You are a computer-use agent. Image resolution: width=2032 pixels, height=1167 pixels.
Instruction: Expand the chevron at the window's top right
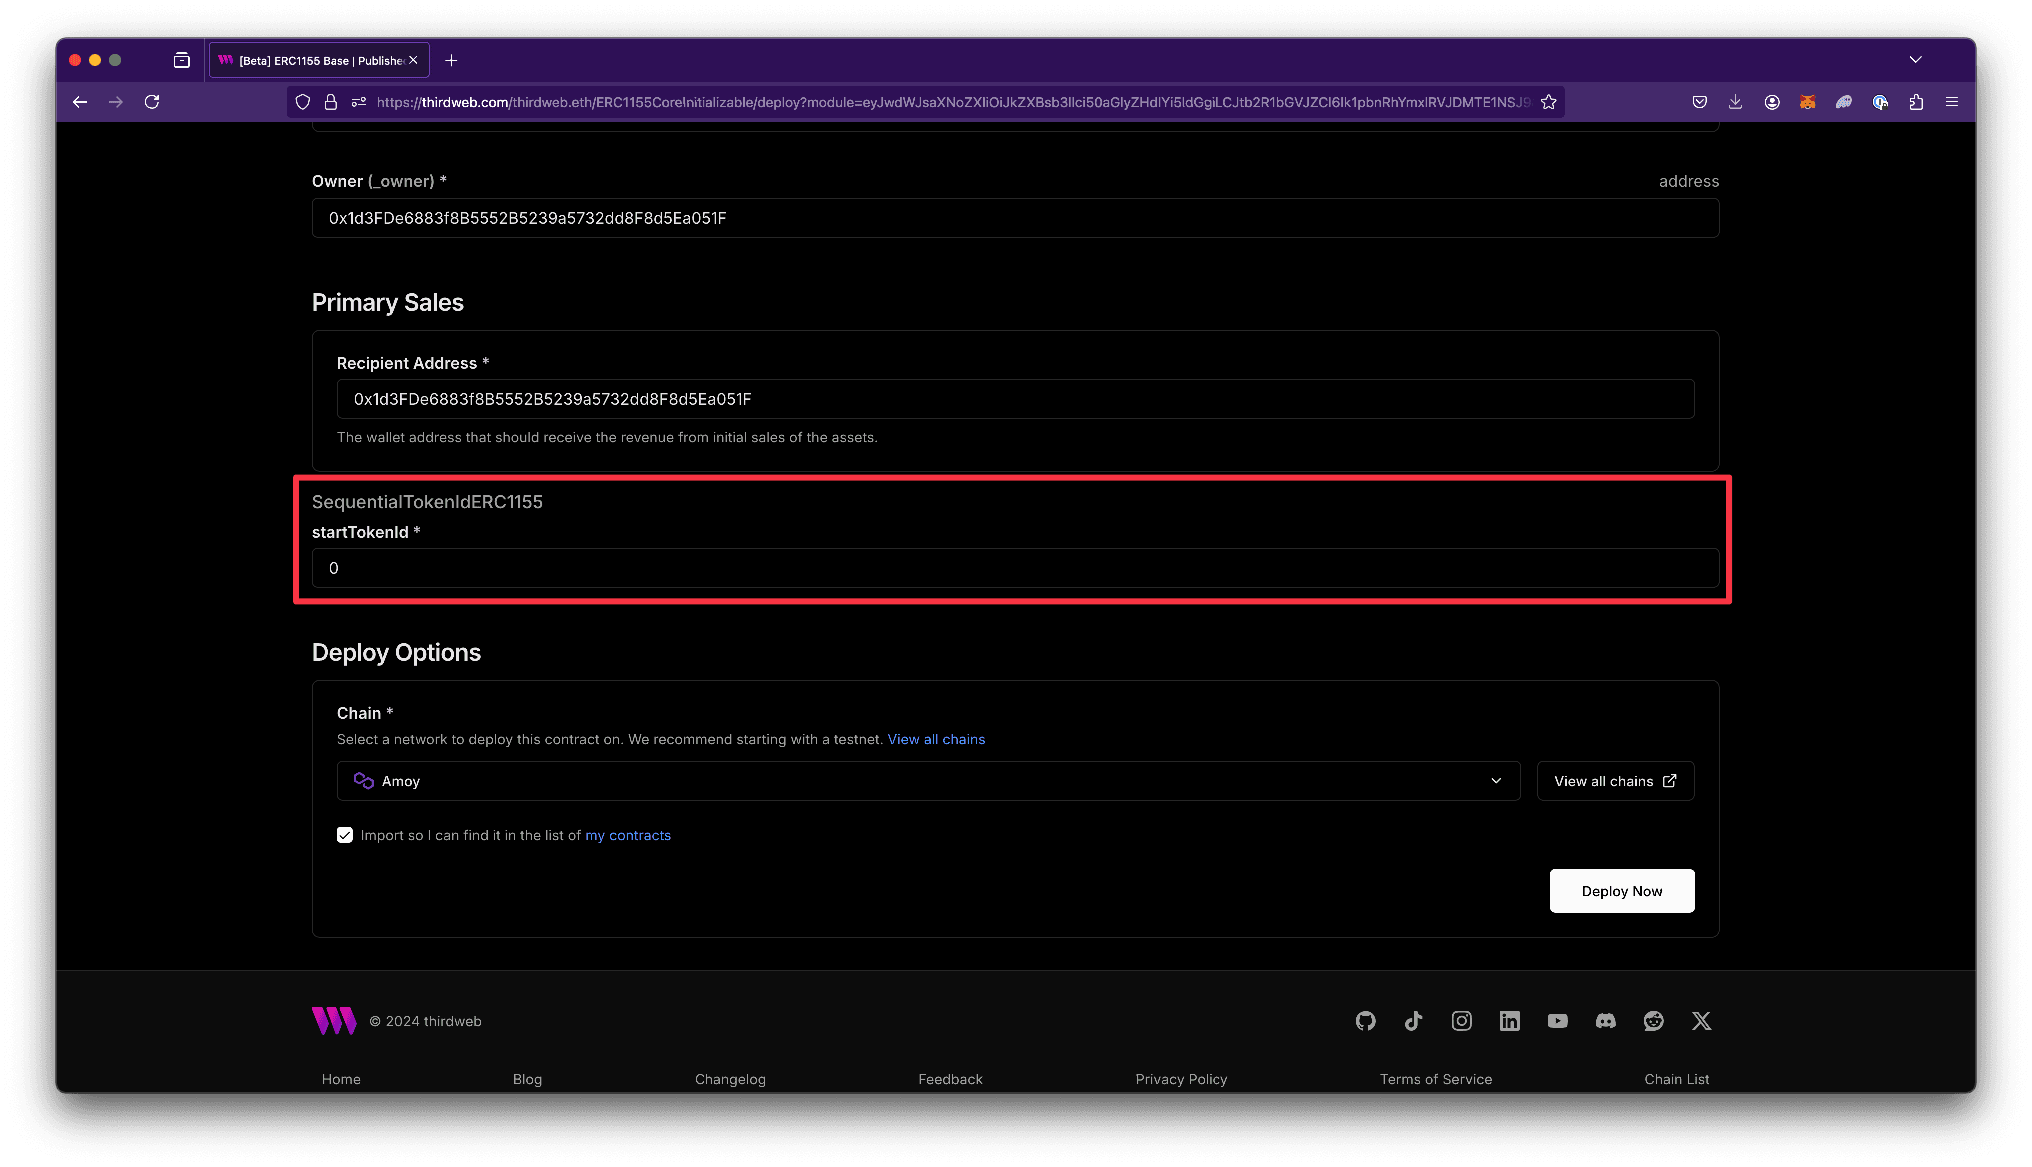1915,60
